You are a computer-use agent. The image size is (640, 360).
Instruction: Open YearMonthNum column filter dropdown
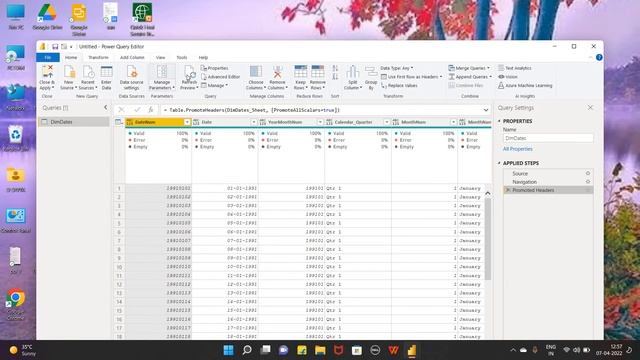click(x=320, y=122)
